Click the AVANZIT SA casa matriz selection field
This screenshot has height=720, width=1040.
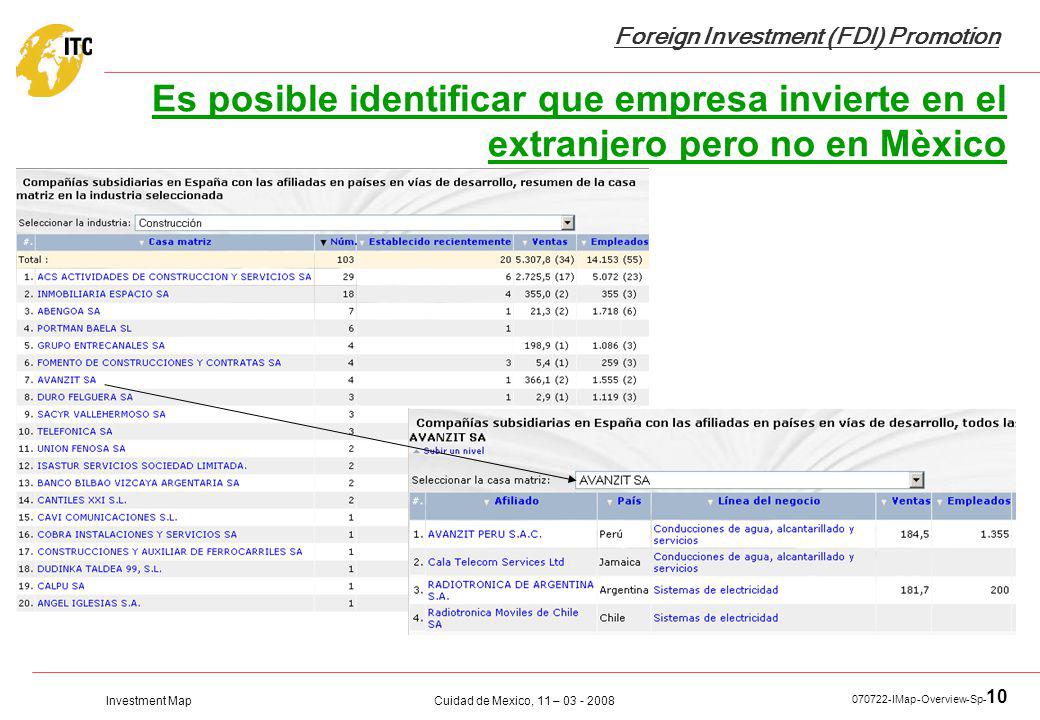coord(749,479)
